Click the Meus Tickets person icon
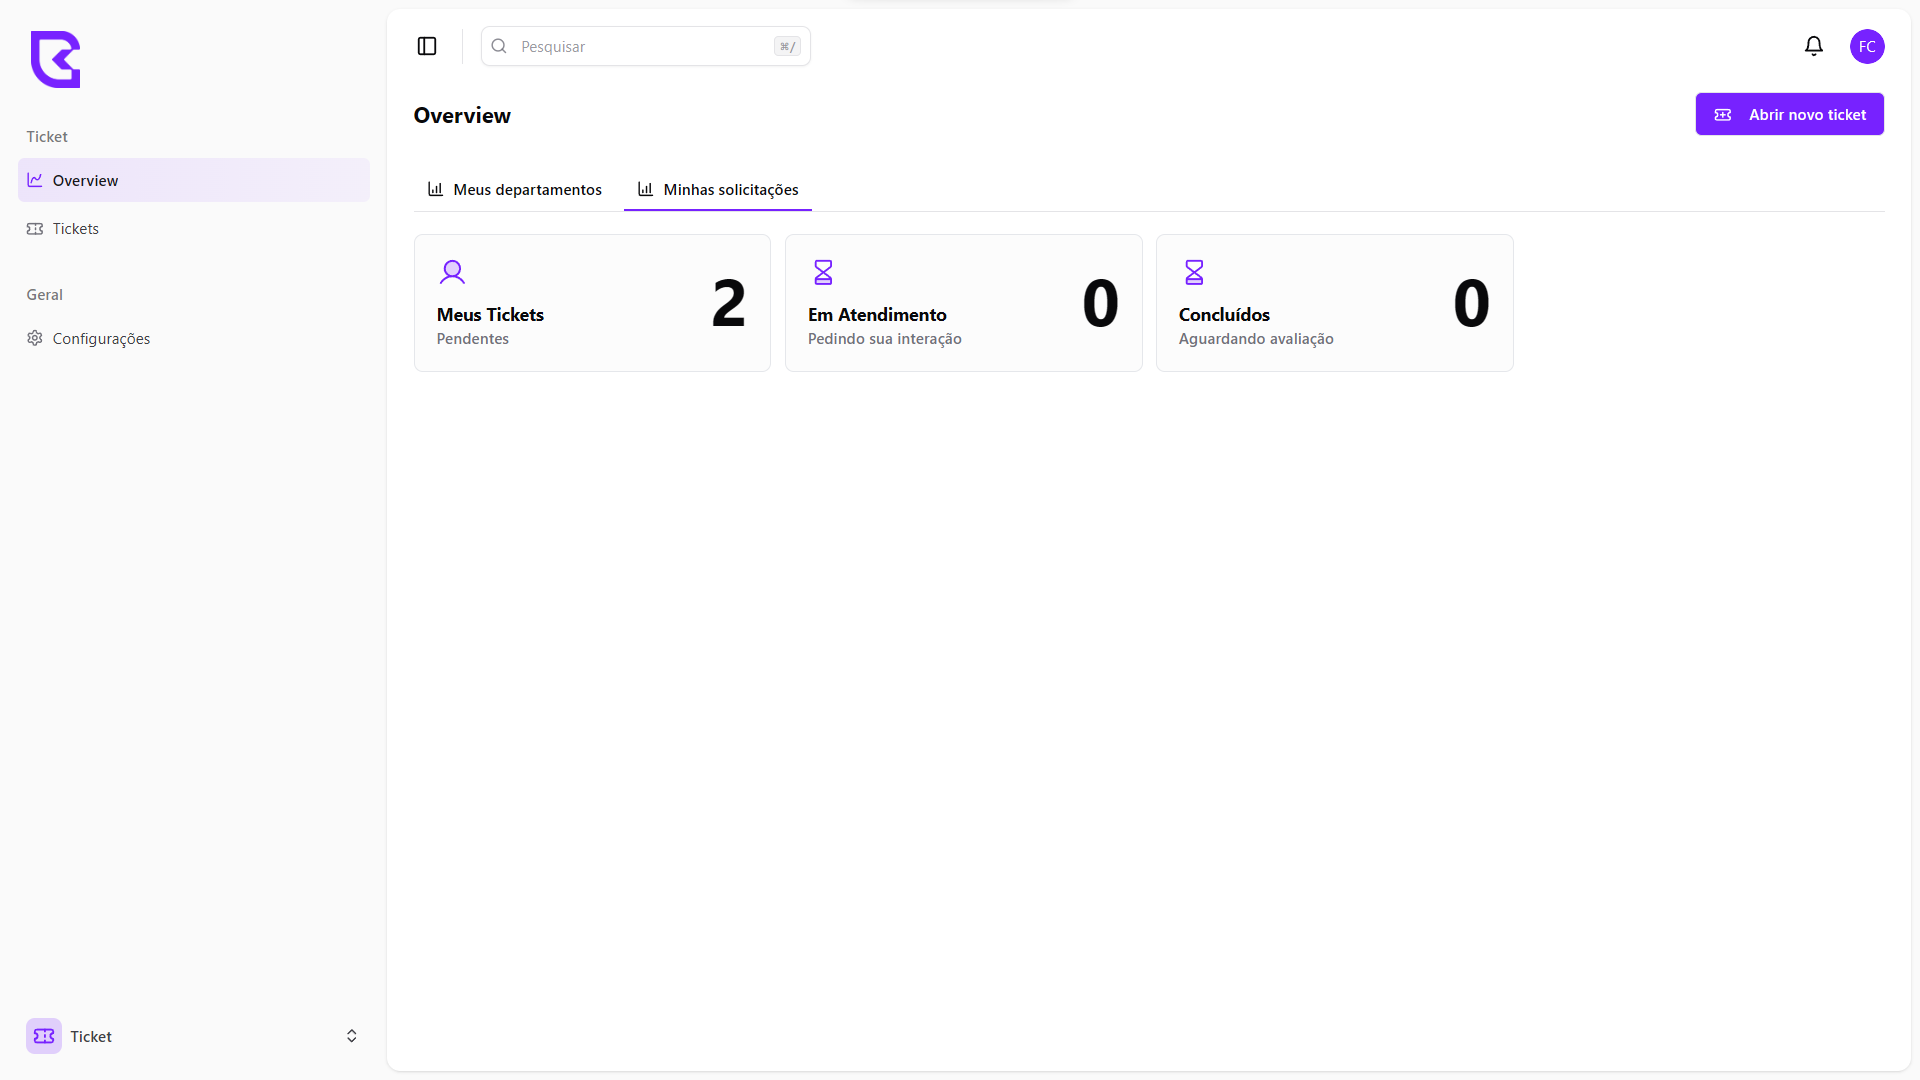 pos(452,272)
